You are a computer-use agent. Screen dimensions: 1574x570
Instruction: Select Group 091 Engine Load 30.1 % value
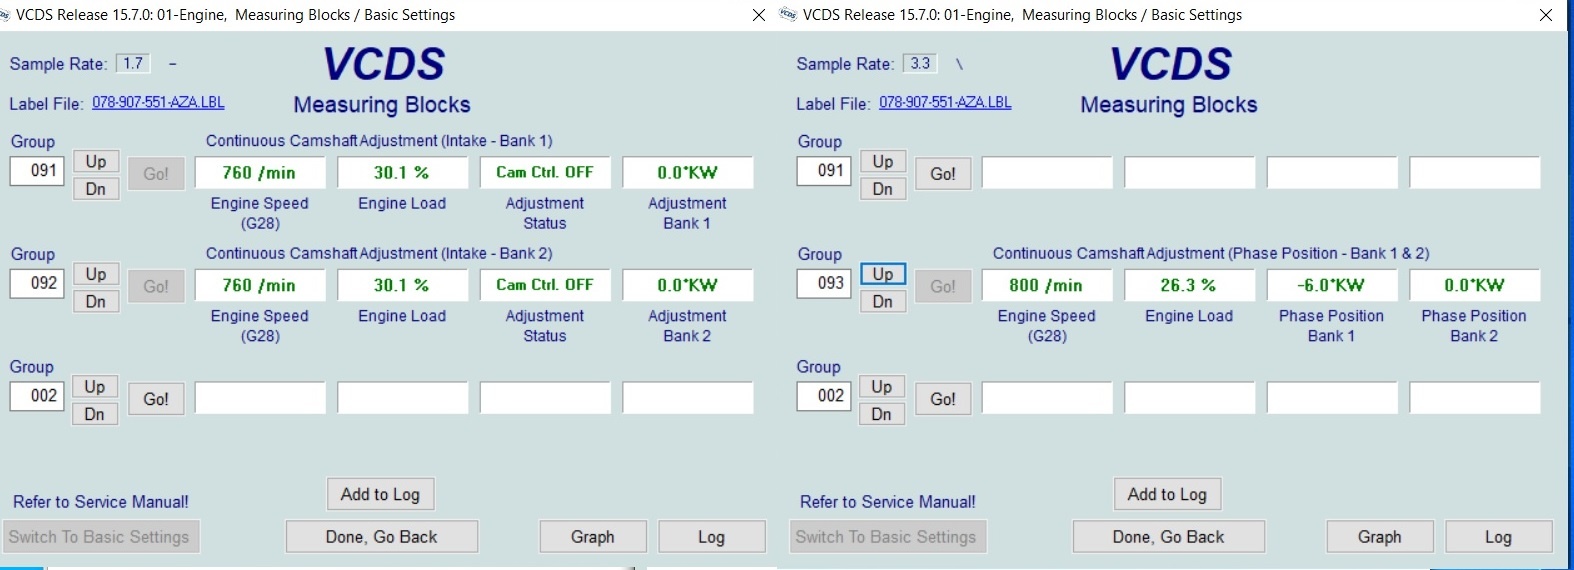[403, 172]
